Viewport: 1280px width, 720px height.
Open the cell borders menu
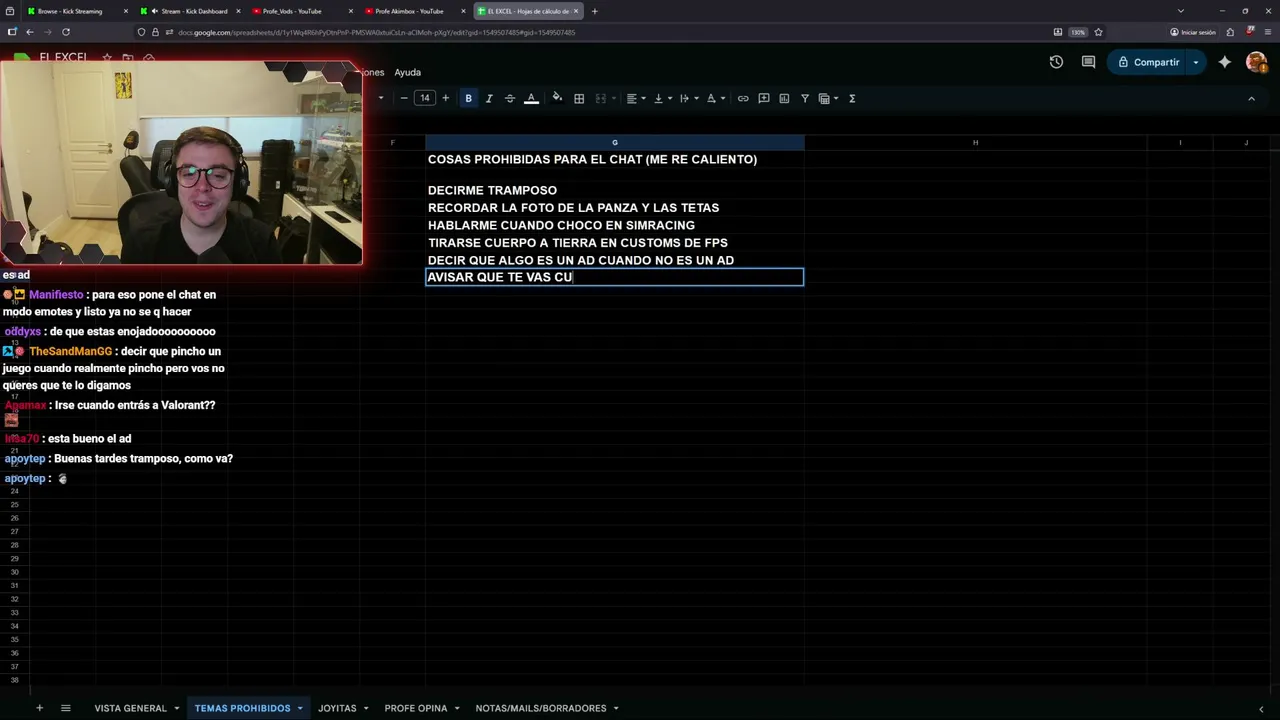579,98
